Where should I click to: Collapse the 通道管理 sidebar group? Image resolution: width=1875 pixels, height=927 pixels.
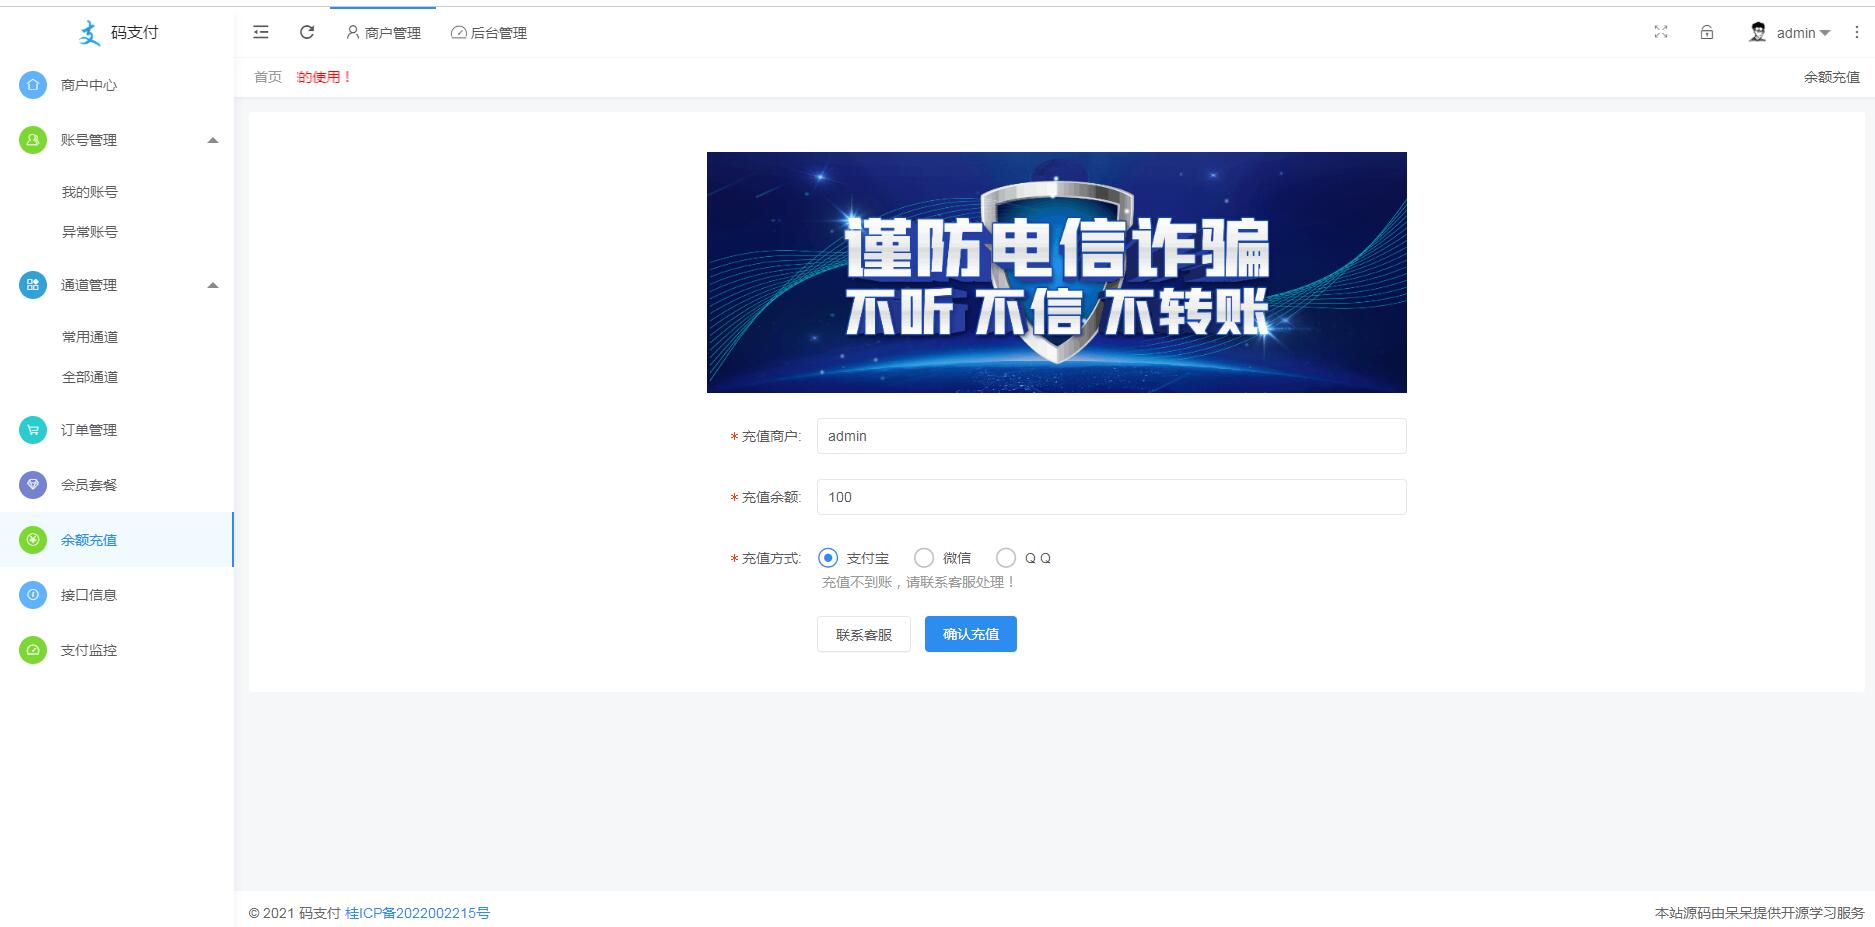click(212, 285)
